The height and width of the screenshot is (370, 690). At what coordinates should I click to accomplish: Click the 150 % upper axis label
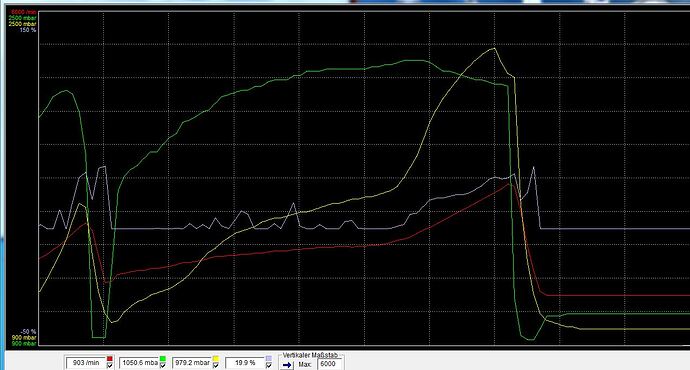pyautogui.click(x=28, y=30)
